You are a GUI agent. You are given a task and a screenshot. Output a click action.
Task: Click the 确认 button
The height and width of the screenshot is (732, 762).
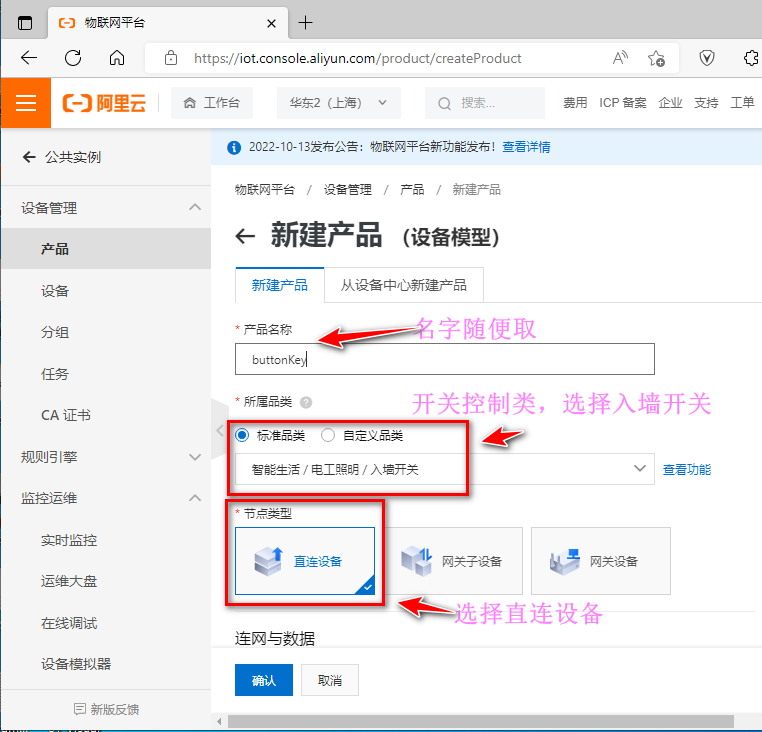click(x=264, y=680)
